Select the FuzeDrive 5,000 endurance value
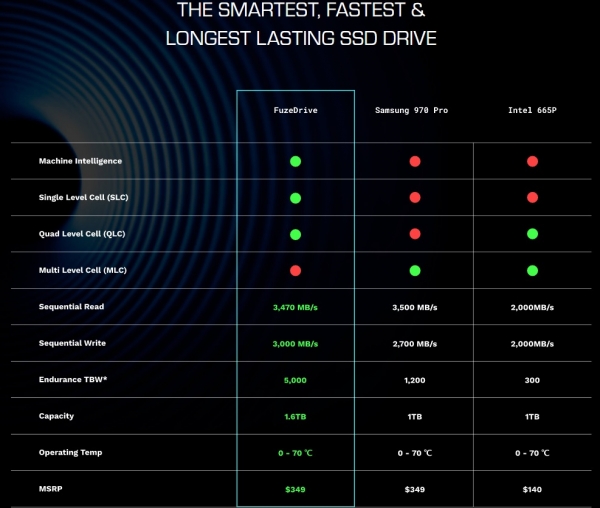 click(x=295, y=380)
